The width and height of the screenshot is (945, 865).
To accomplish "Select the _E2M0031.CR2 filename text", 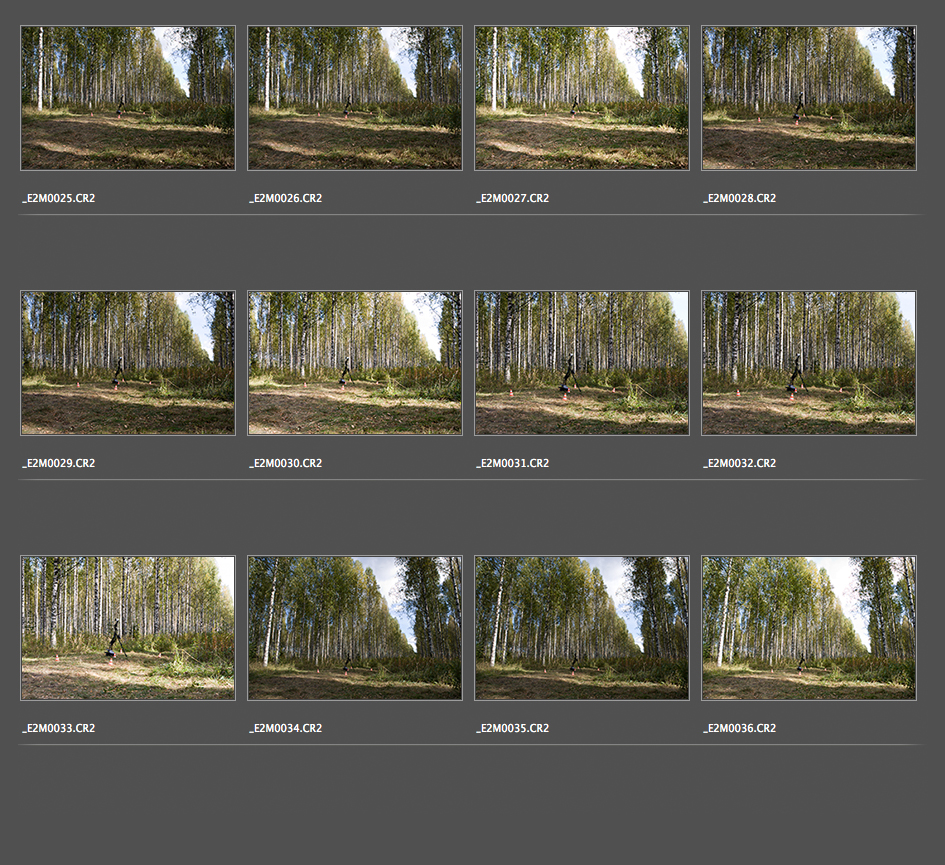I will 513,464.
